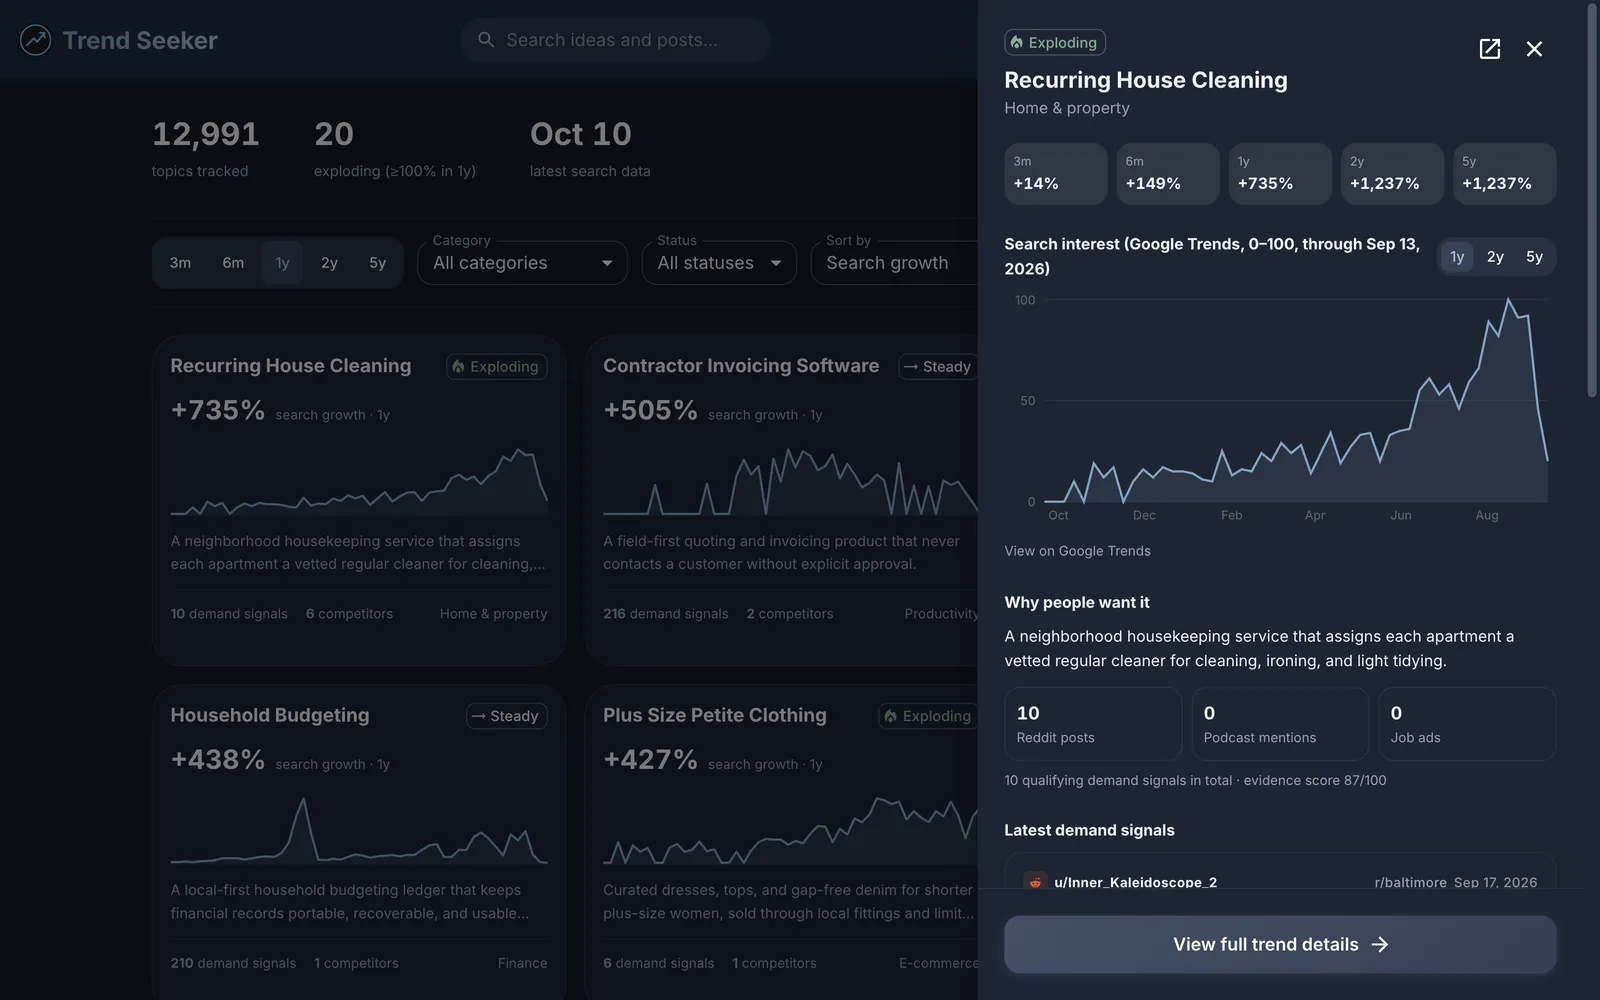Click the detail panel vertical scrollbar
Viewport: 1600px width, 1000px height.
coord(1592,200)
